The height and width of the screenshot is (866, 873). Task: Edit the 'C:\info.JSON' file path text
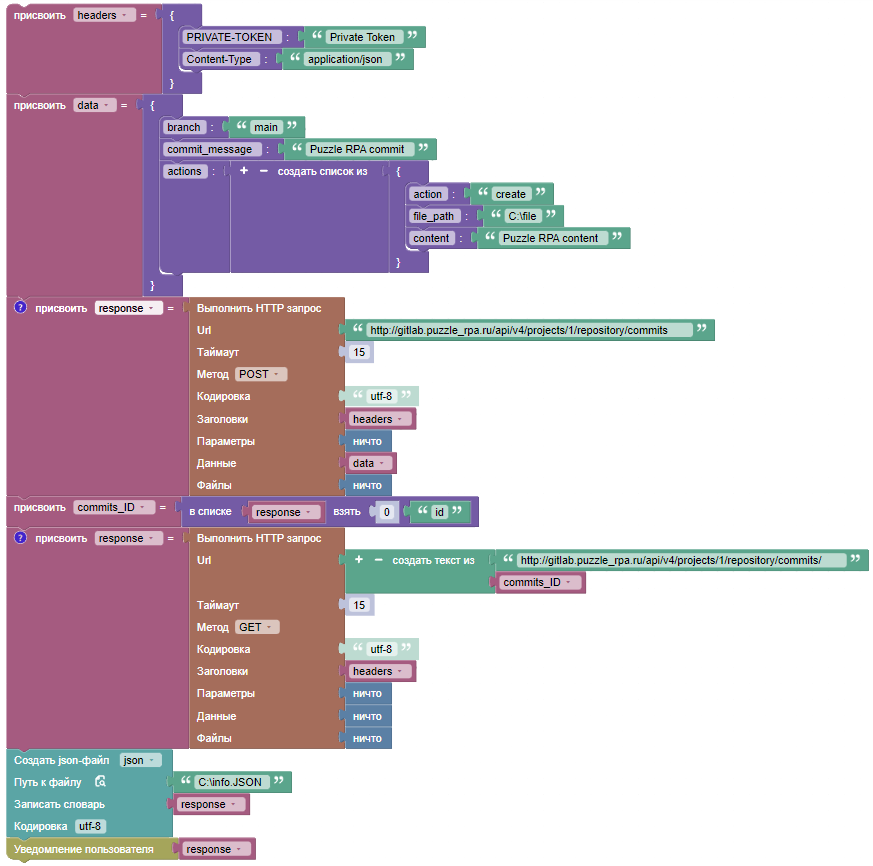pyautogui.click(x=230, y=782)
